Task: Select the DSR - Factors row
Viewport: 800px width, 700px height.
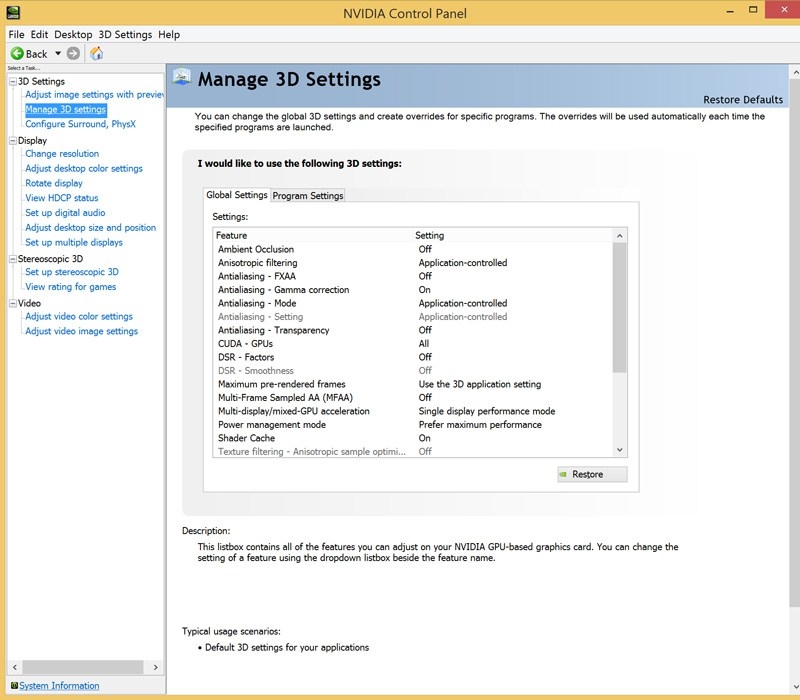Action: 413,357
